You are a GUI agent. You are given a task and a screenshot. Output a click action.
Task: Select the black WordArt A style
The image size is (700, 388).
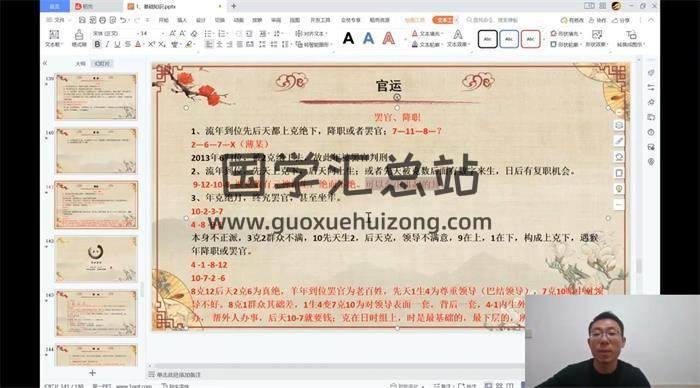point(348,38)
